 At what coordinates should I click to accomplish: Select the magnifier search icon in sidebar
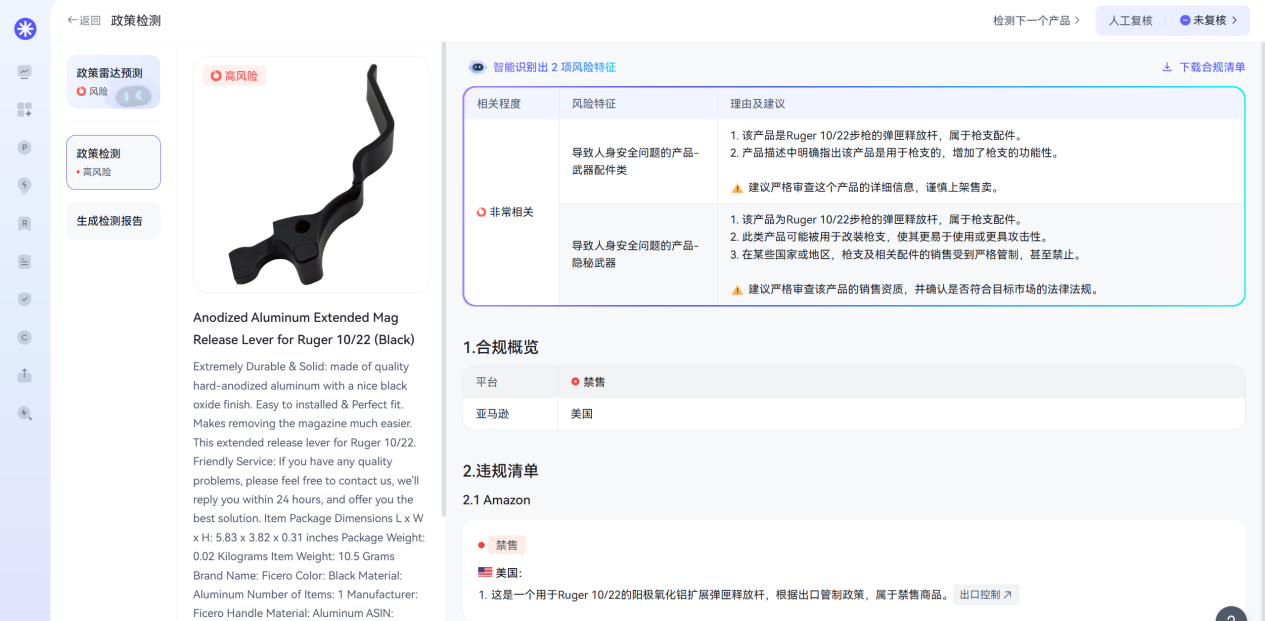pos(24,412)
